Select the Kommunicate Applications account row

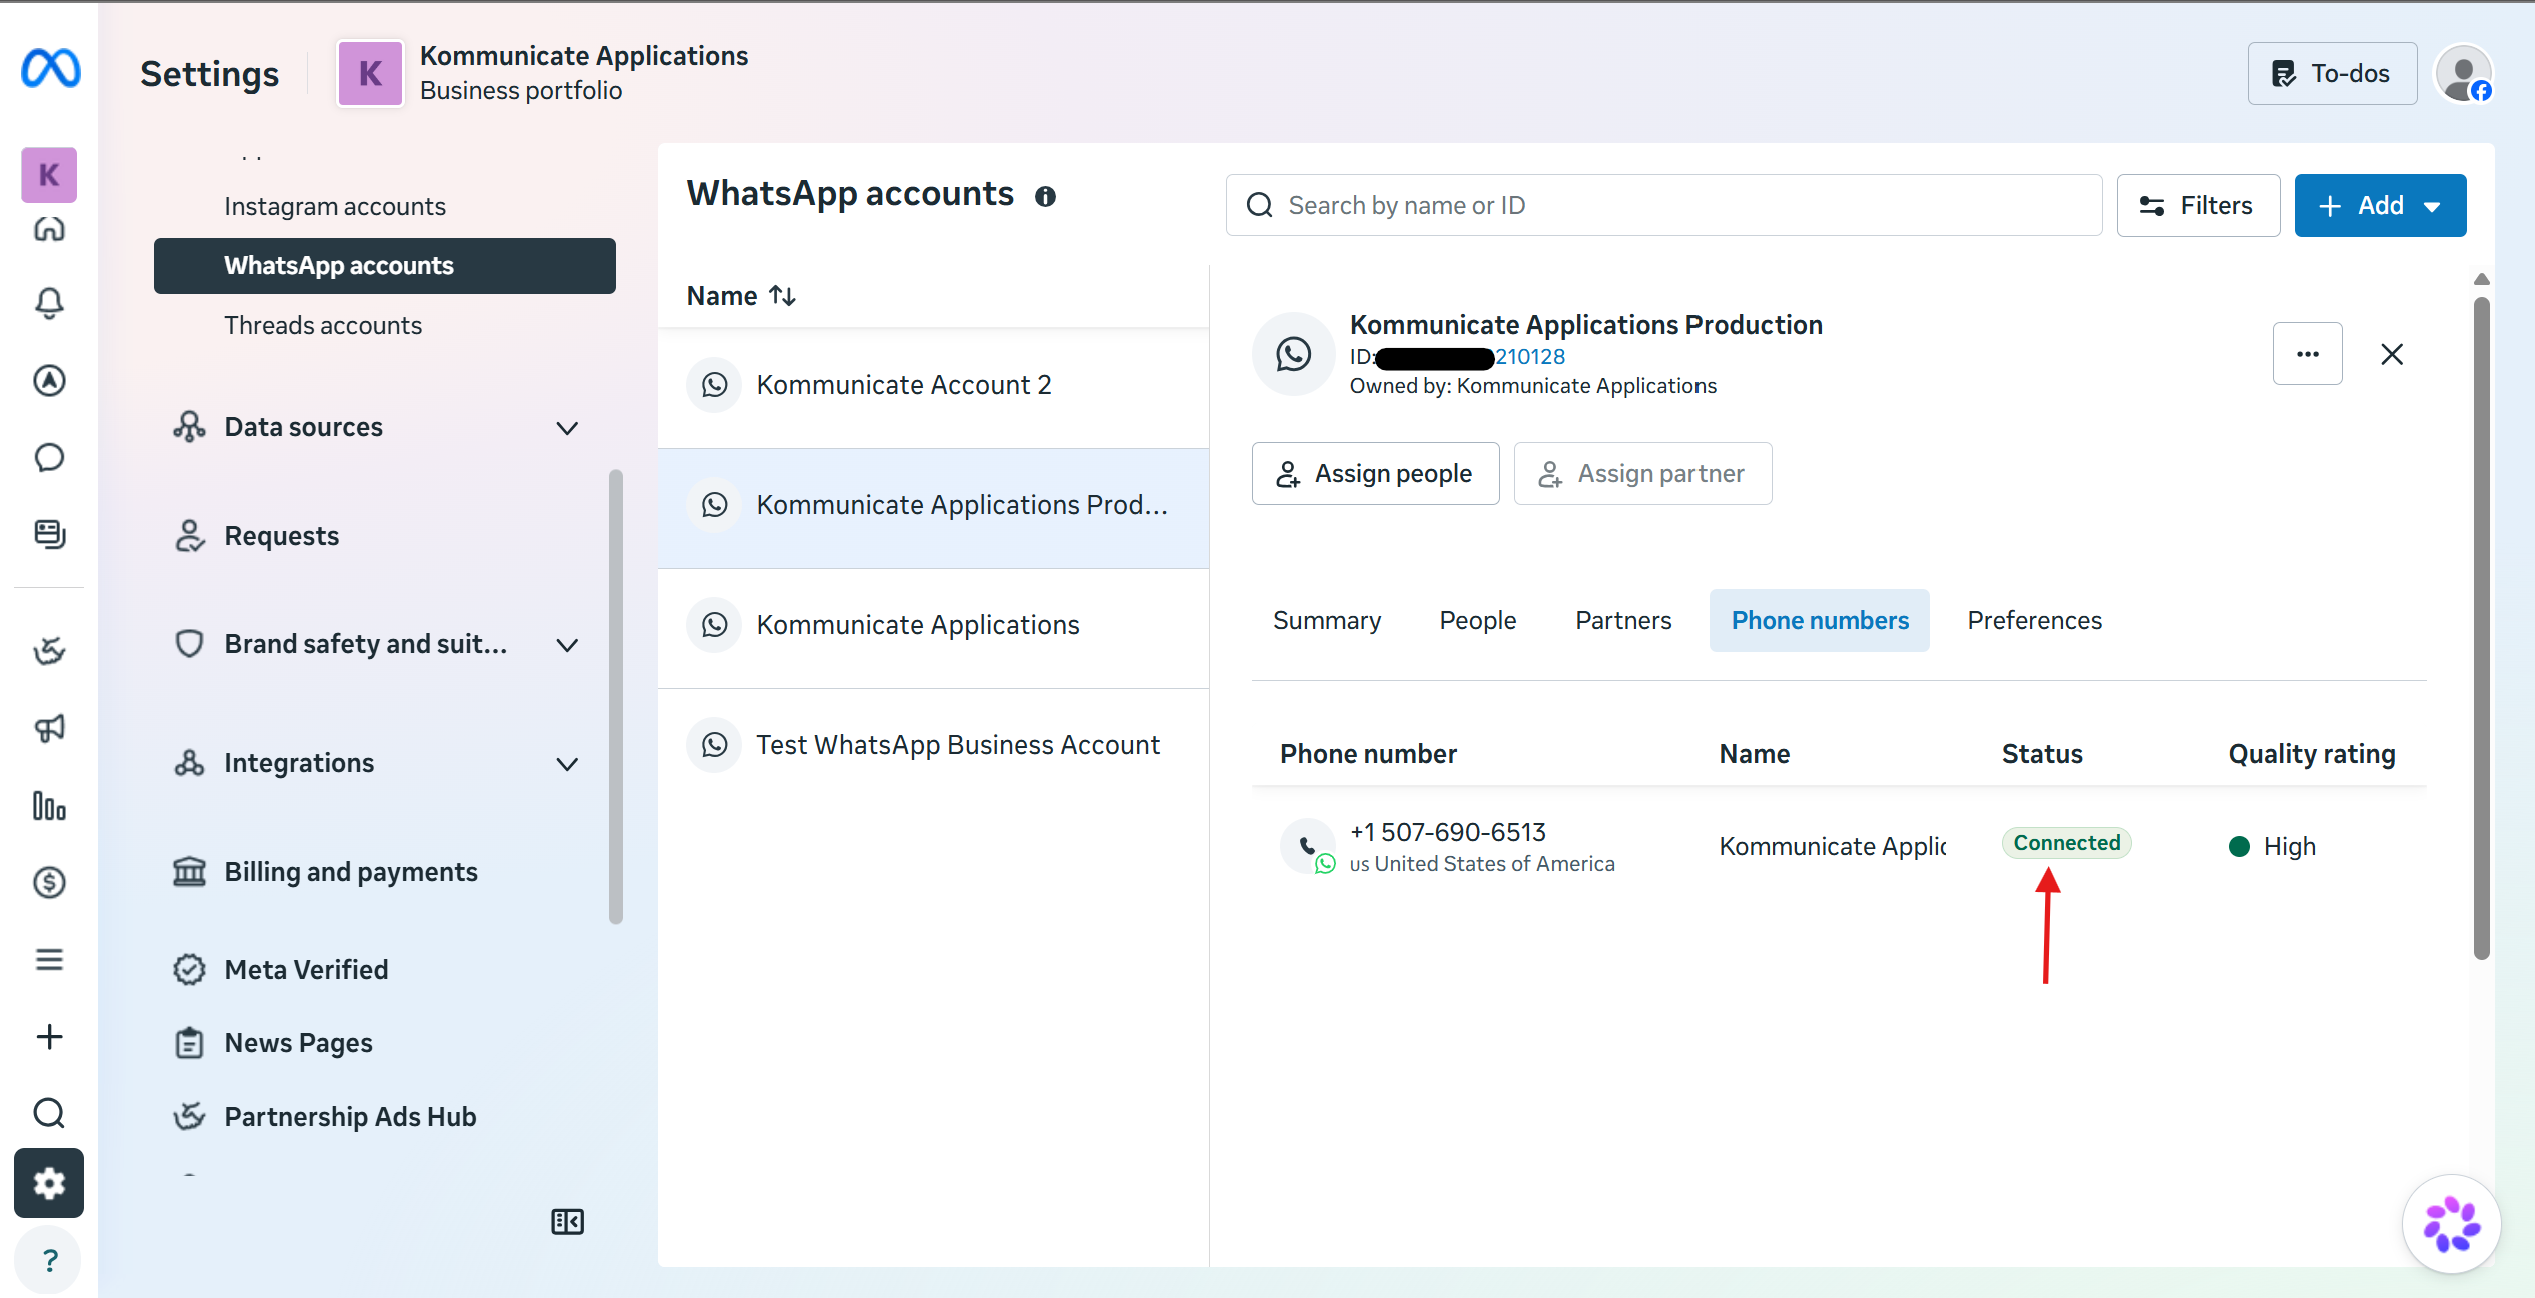point(933,626)
